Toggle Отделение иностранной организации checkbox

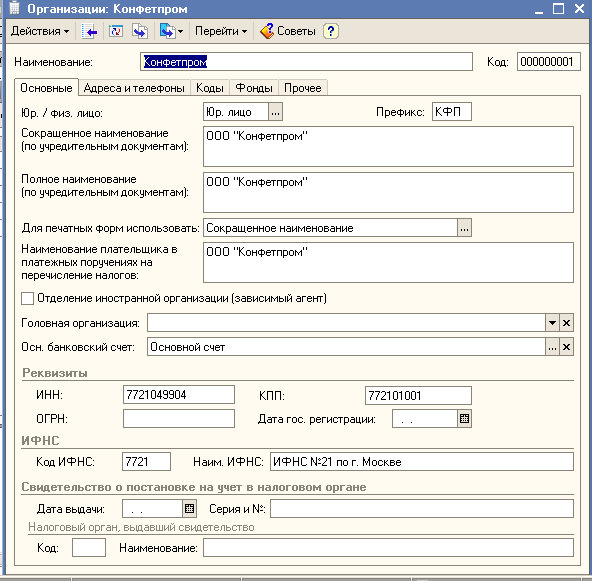(28, 298)
